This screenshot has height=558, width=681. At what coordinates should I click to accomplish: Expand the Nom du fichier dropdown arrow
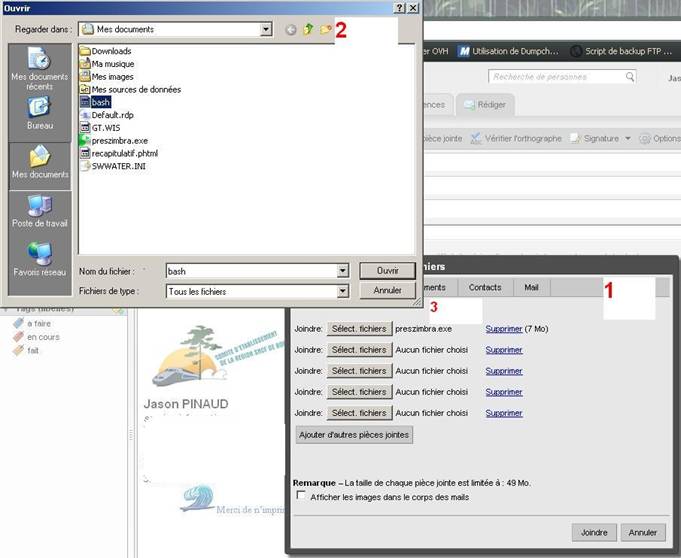coord(343,271)
